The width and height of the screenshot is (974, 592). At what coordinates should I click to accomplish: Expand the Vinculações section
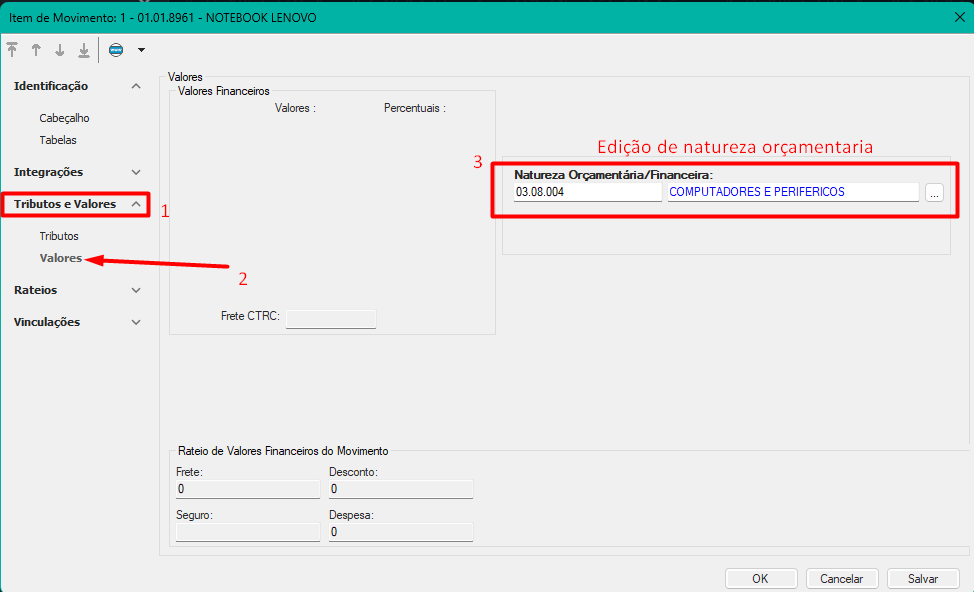click(x=136, y=322)
